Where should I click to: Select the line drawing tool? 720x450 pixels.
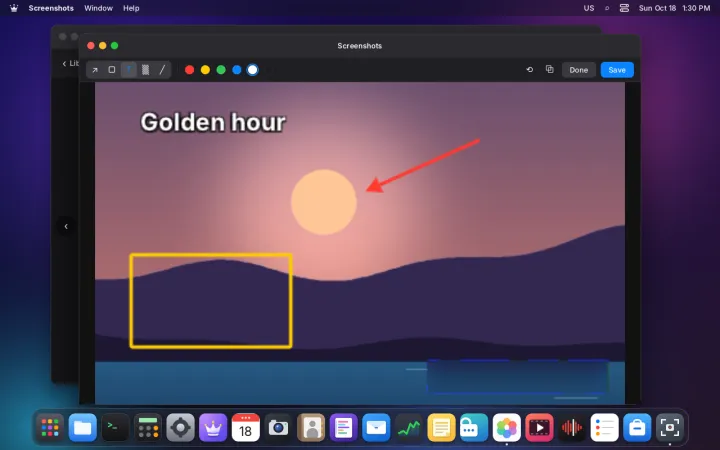click(162, 70)
